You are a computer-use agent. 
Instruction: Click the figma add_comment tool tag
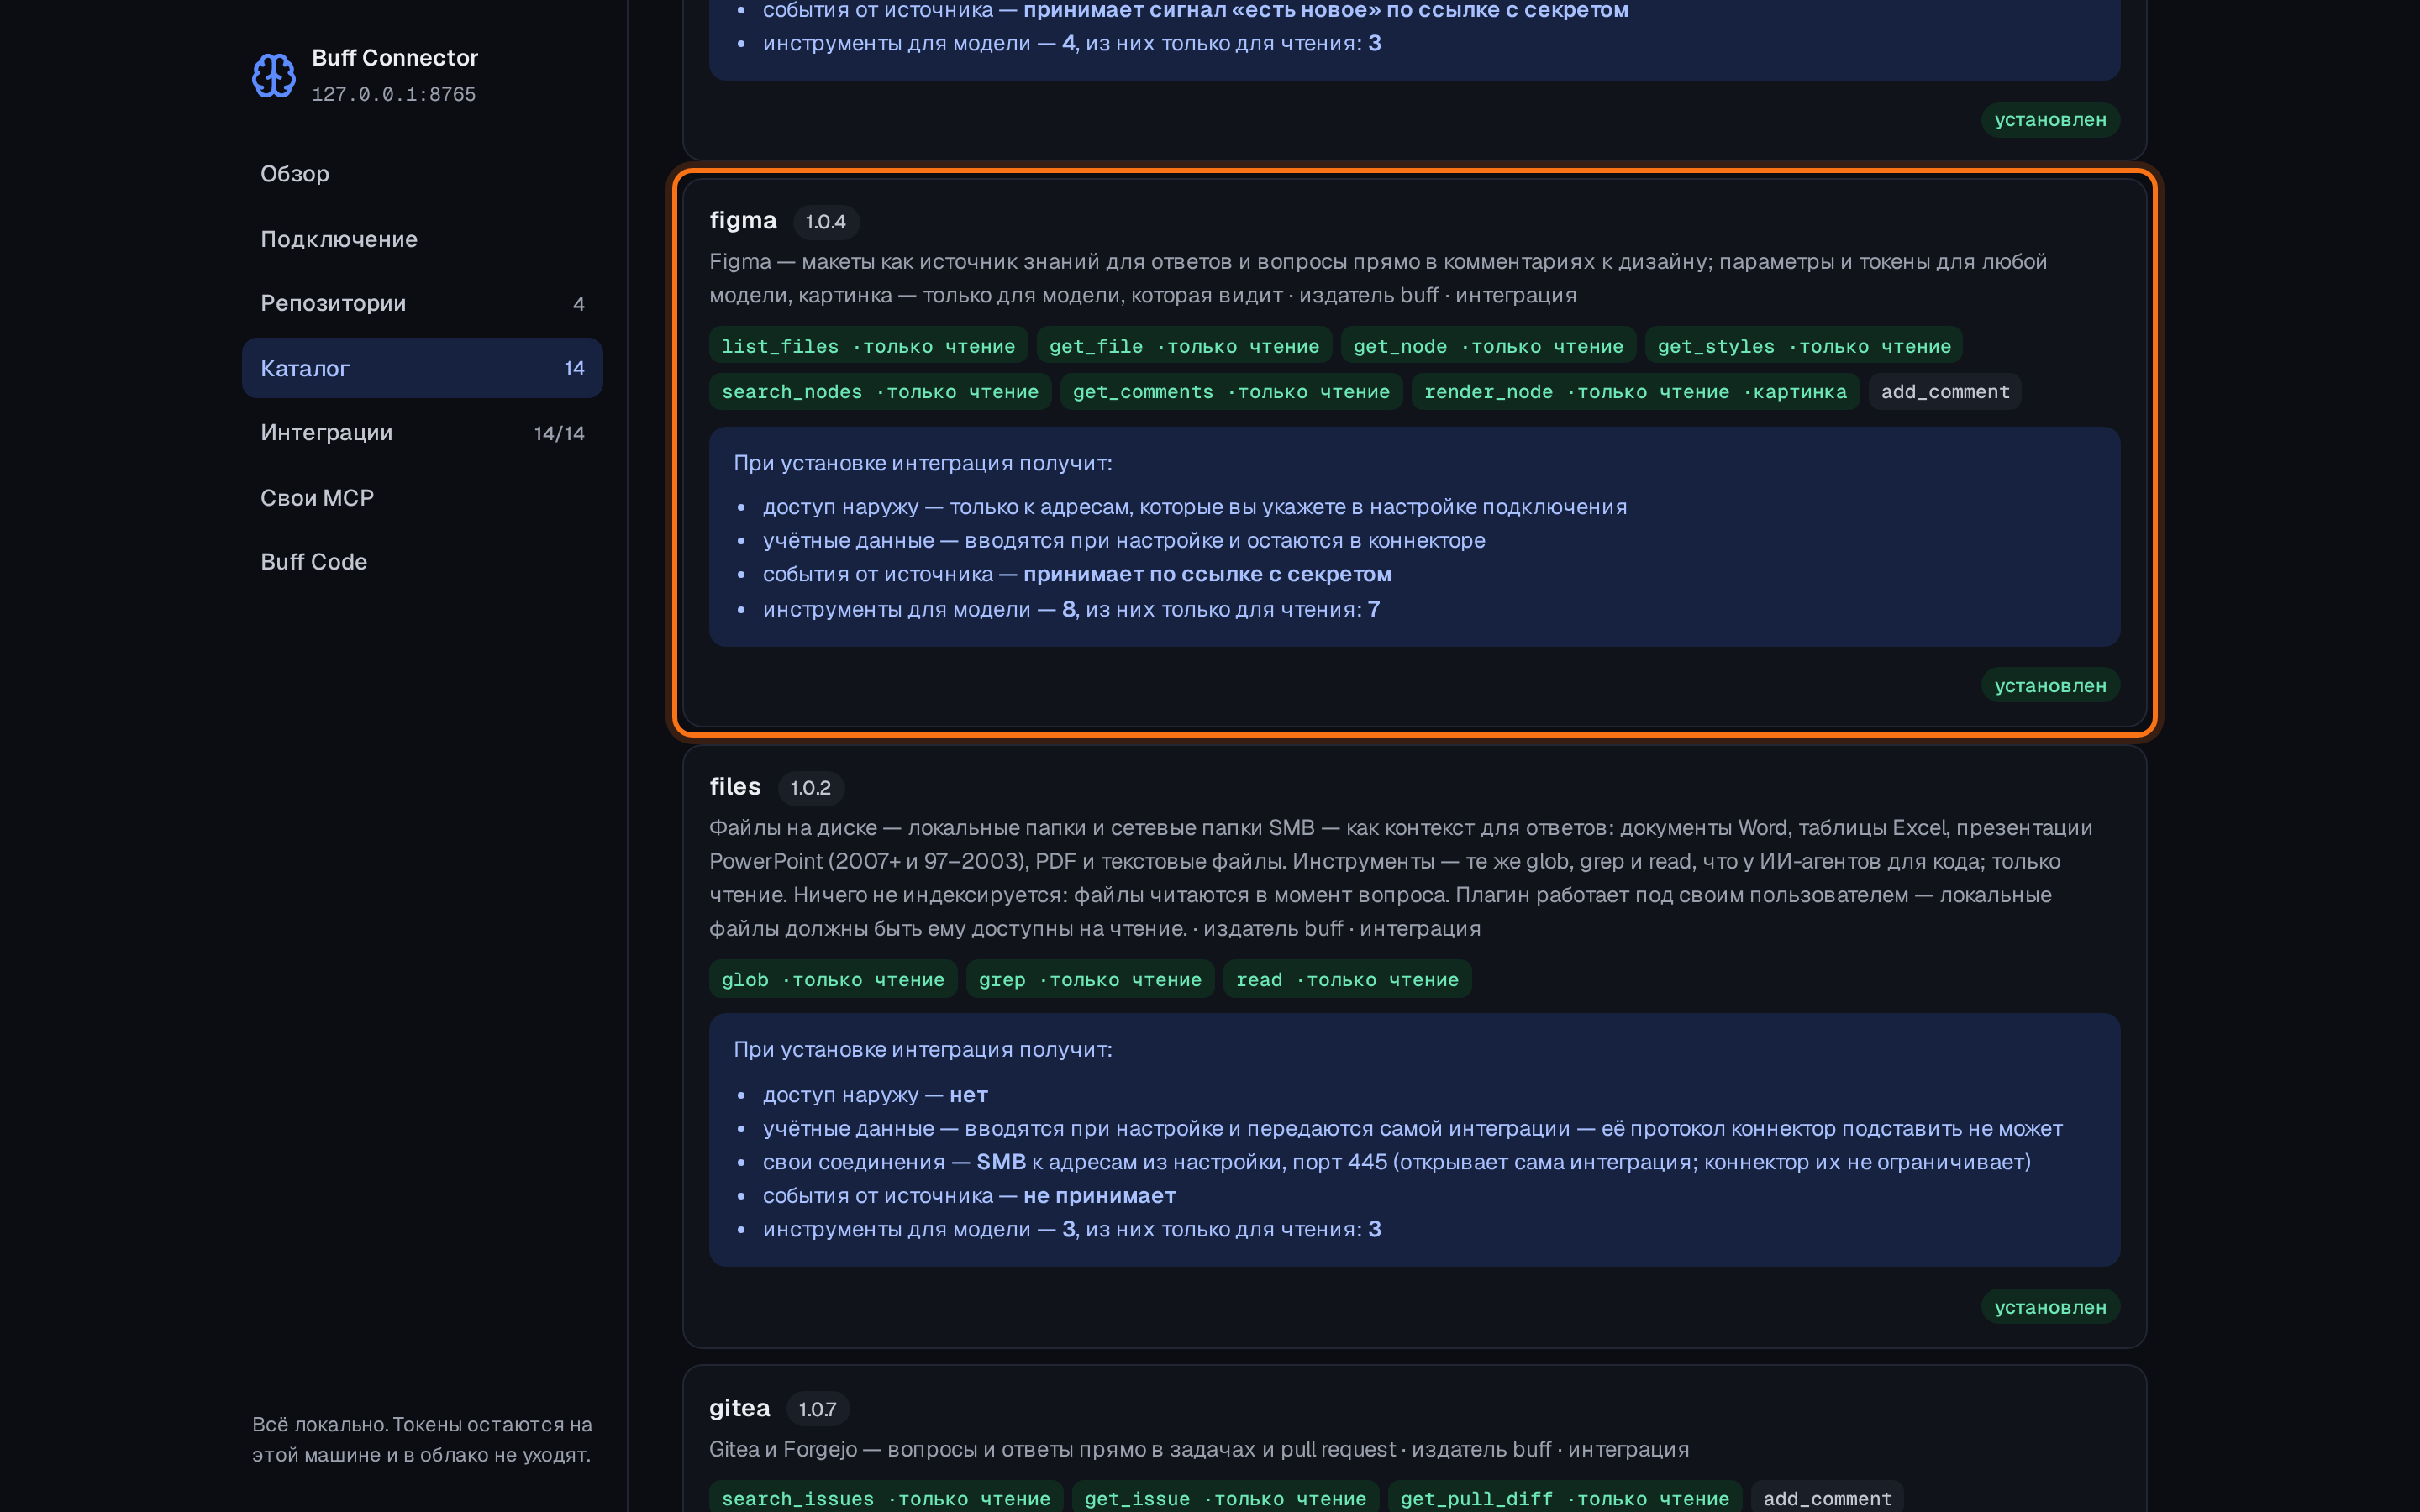click(1945, 392)
